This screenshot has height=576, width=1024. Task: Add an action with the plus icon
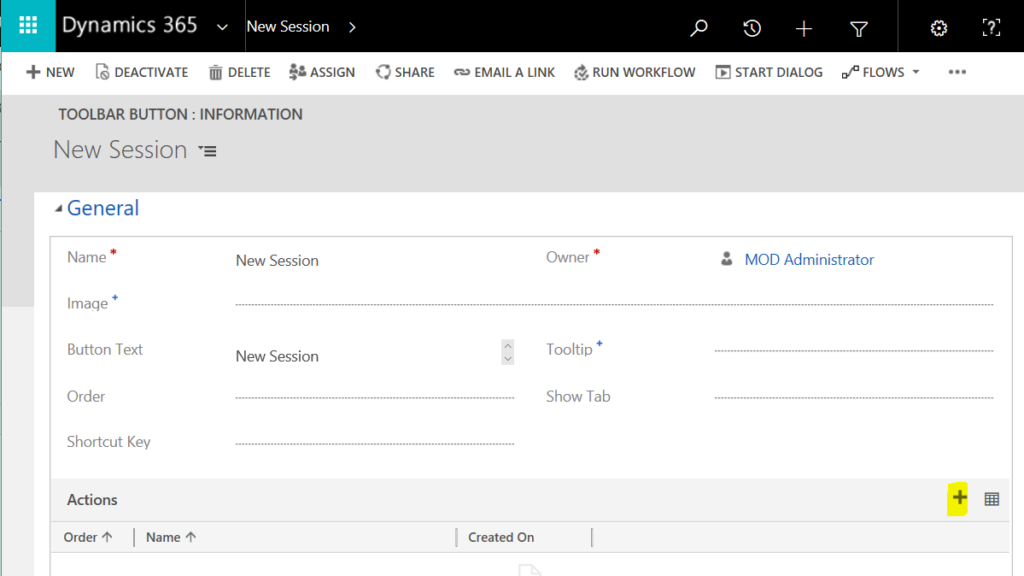tap(959, 498)
